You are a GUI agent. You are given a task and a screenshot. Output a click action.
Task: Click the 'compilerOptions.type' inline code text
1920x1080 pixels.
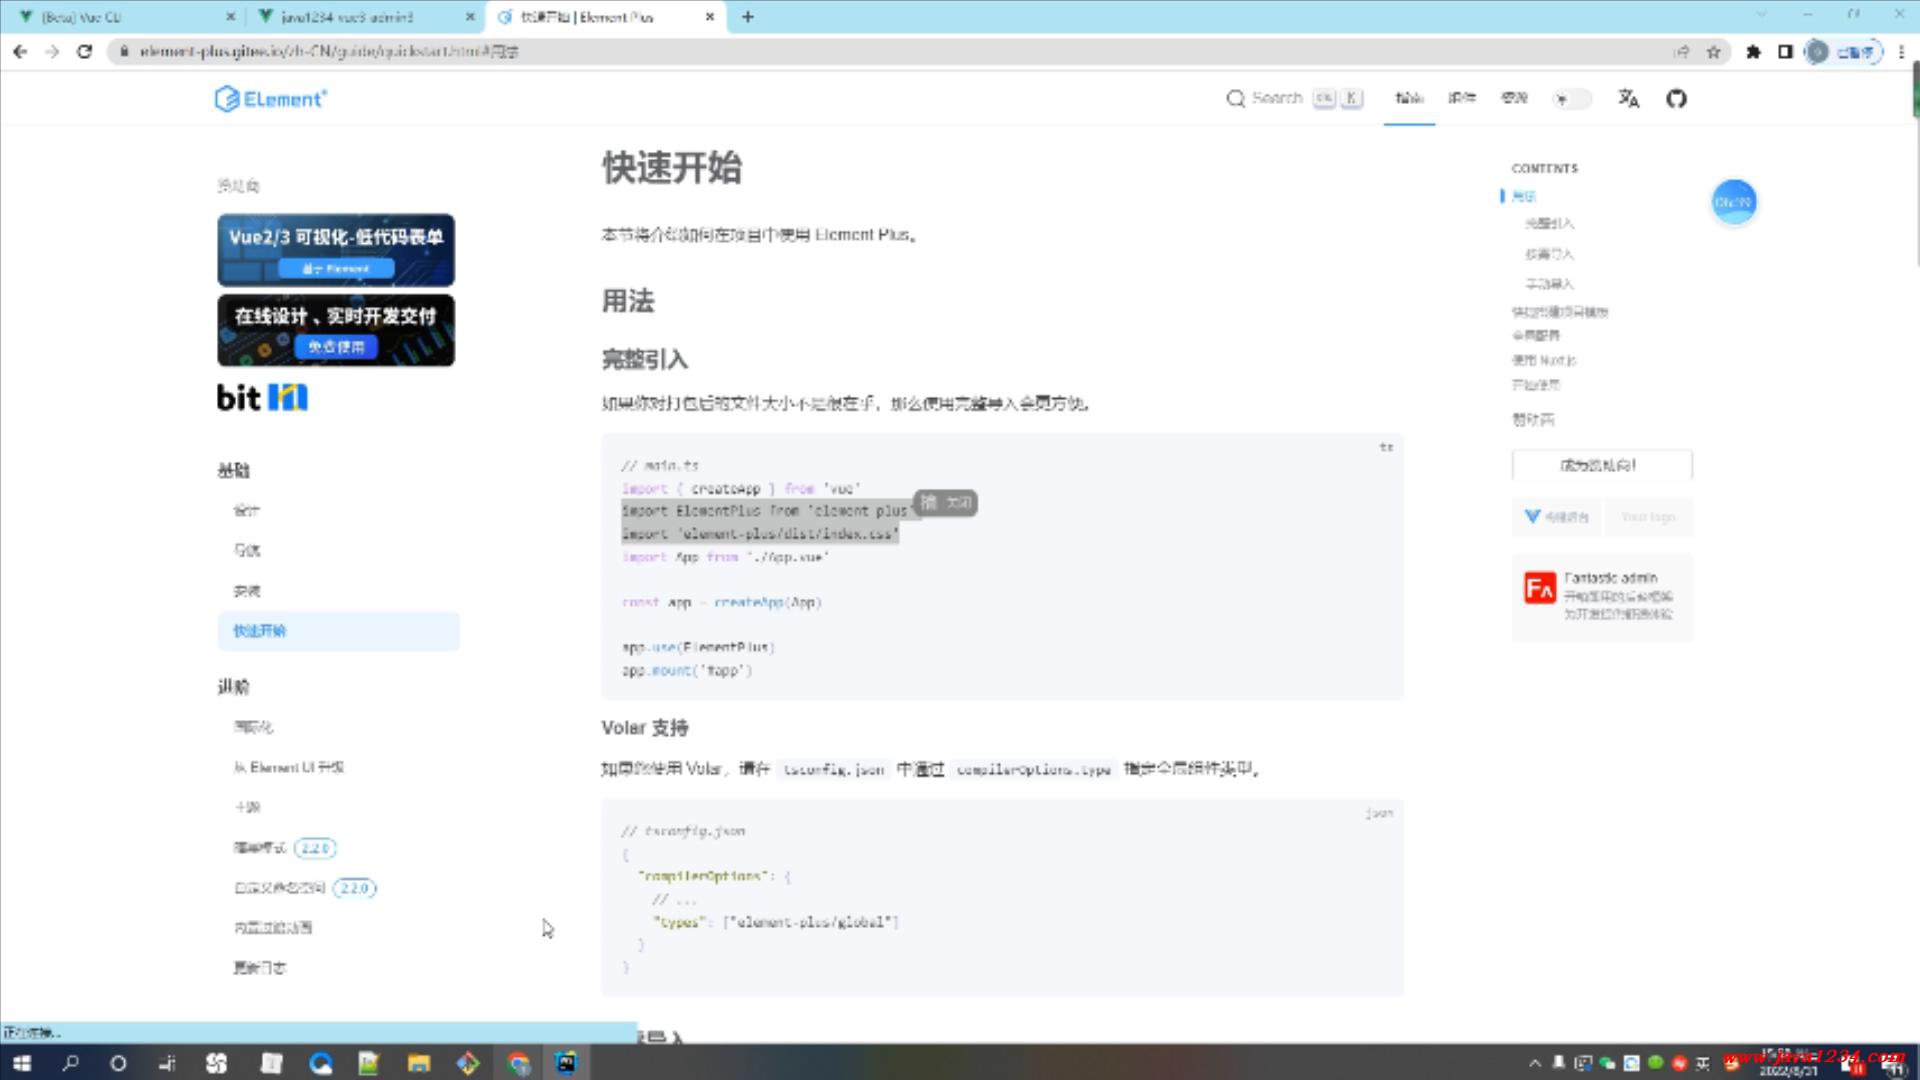coord(1033,769)
